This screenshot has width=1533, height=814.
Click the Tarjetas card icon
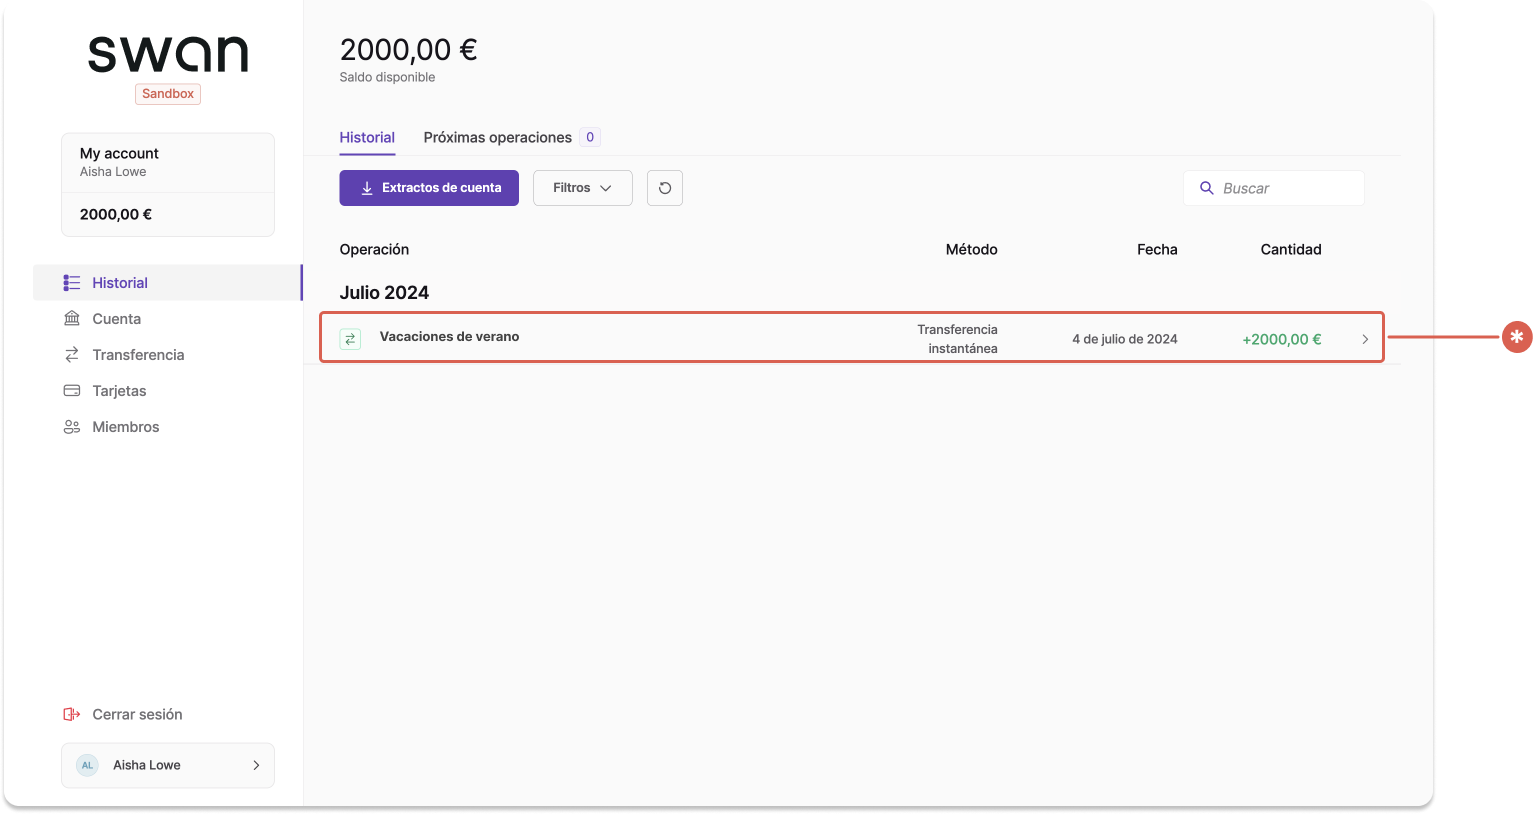click(x=72, y=391)
